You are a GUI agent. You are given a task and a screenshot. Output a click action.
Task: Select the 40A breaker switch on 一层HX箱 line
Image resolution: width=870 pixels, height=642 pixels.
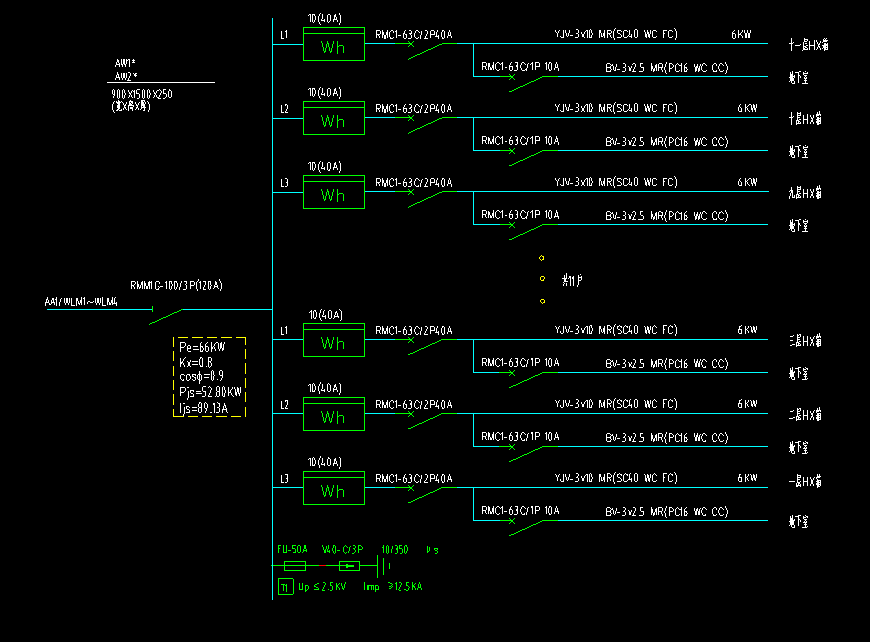click(426, 494)
